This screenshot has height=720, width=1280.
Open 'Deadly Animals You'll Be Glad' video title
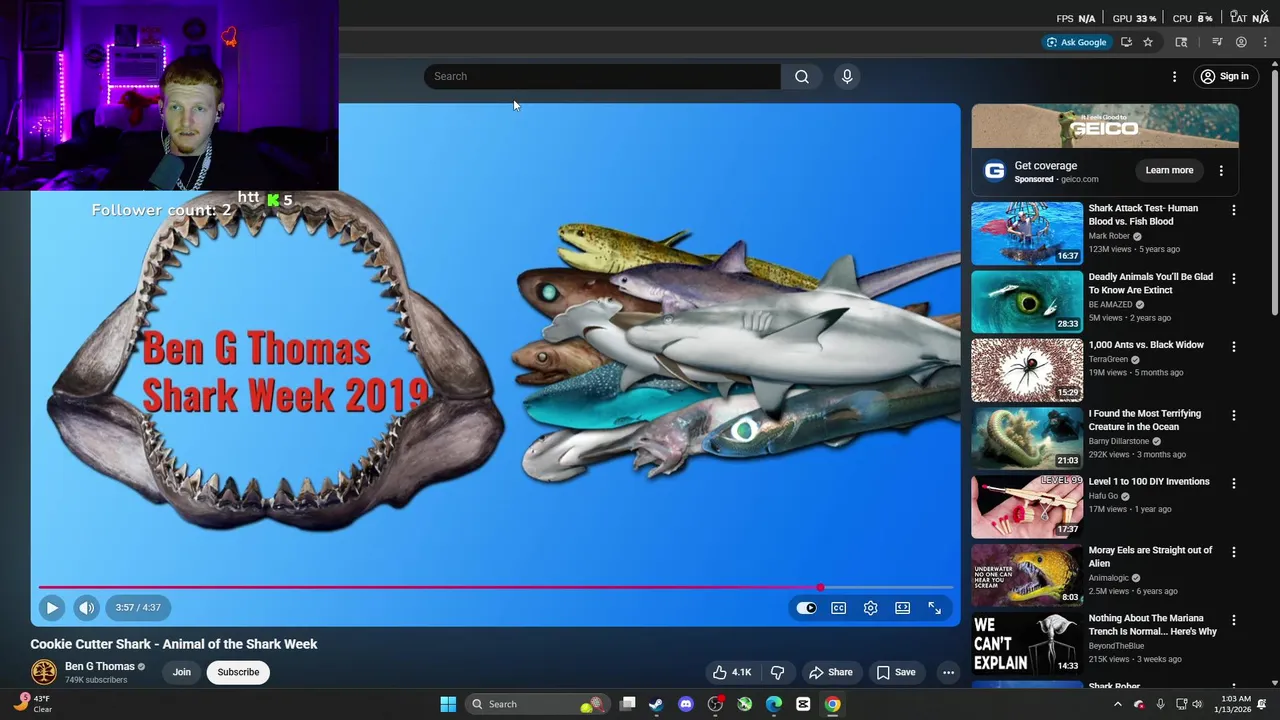(1150, 283)
